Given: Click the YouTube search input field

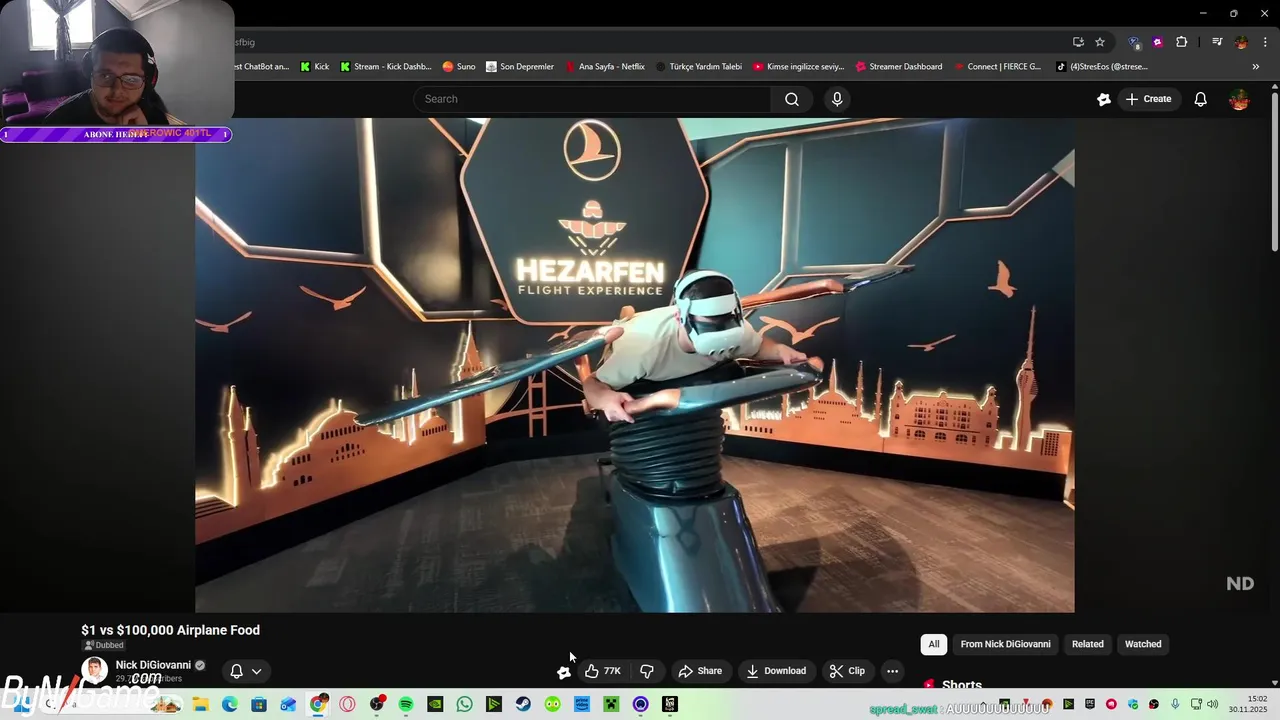Looking at the screenshot, I should click(x=592, y=99).
